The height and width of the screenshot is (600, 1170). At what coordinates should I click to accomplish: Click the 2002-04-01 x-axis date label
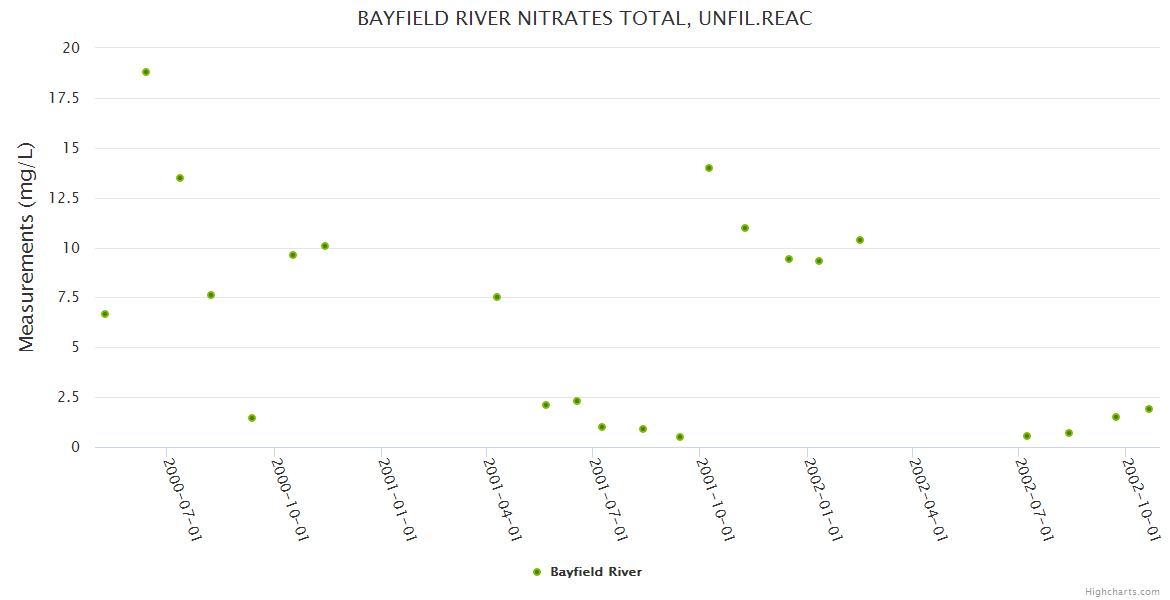click(929, 498)
